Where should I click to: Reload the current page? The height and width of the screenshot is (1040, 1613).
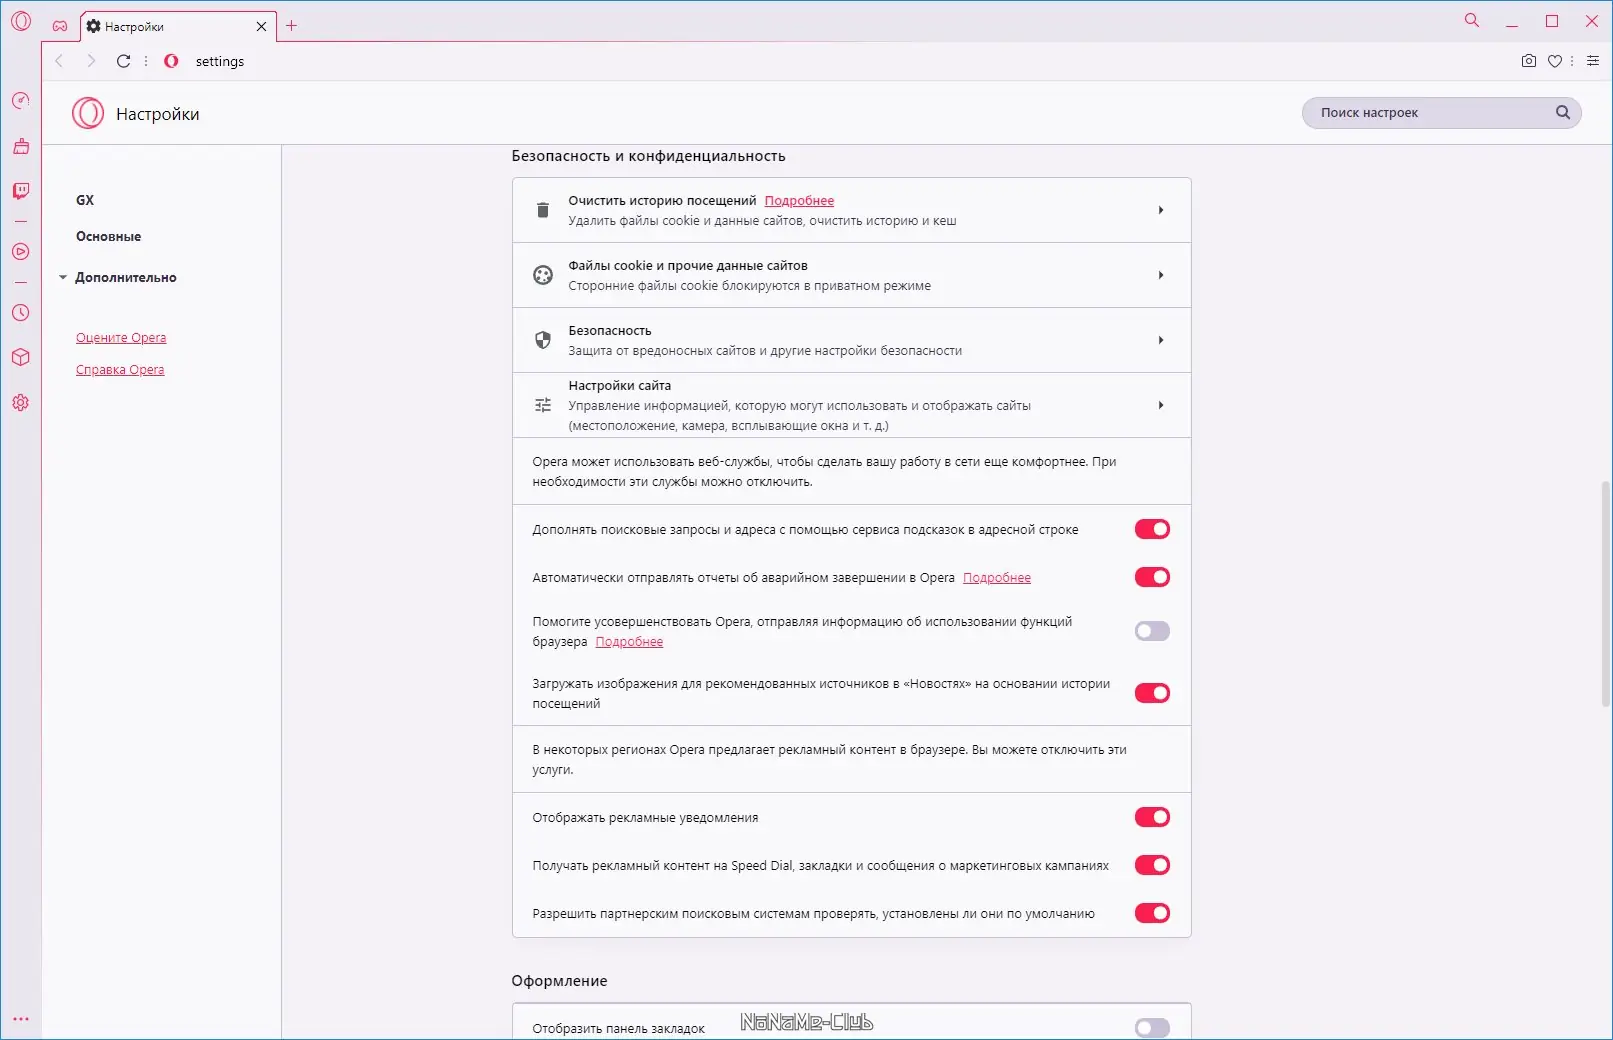(123, 61)
